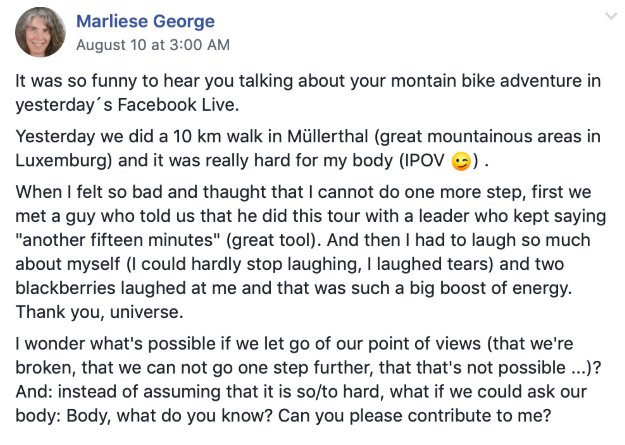
Task: Expand the post options chevron menu
Action: (x=611, y=16)
